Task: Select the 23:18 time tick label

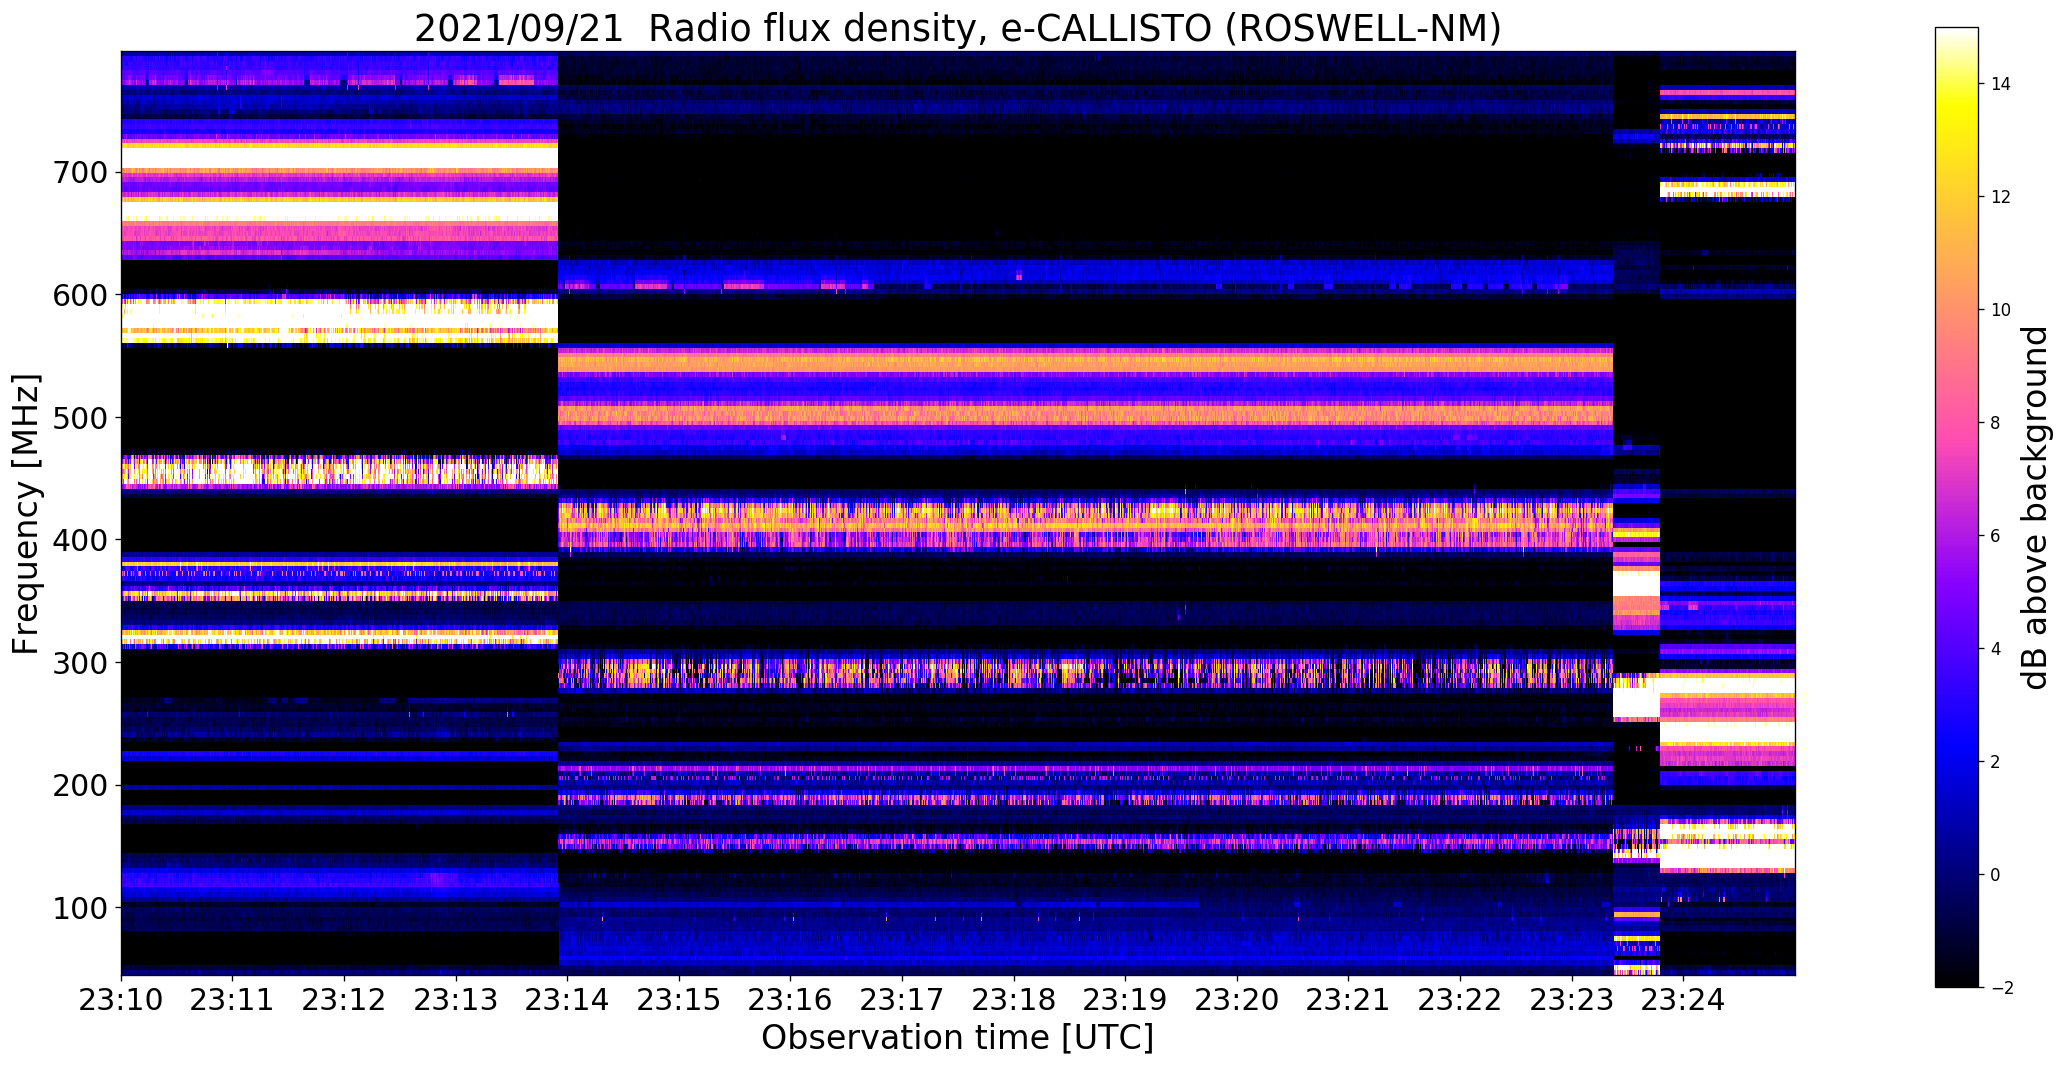Action: click(x=1014, y=1001)
